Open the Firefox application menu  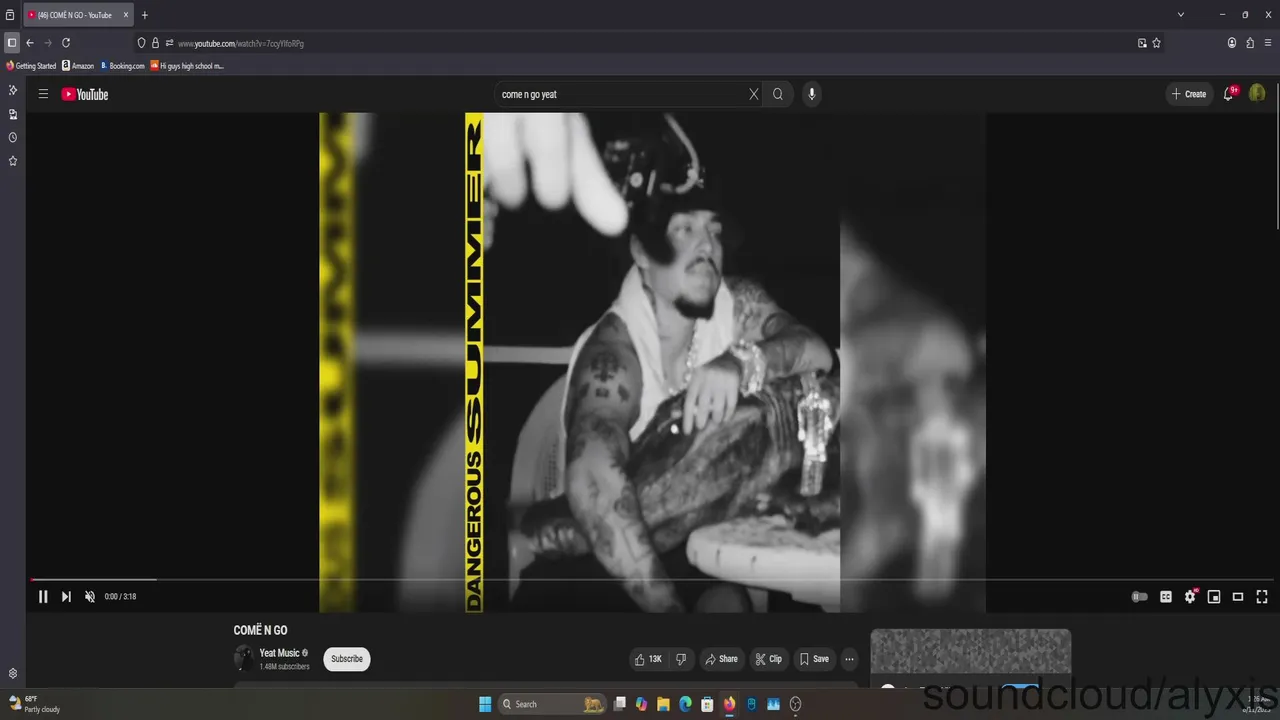pyautogui.click(x=1268, y=43)
